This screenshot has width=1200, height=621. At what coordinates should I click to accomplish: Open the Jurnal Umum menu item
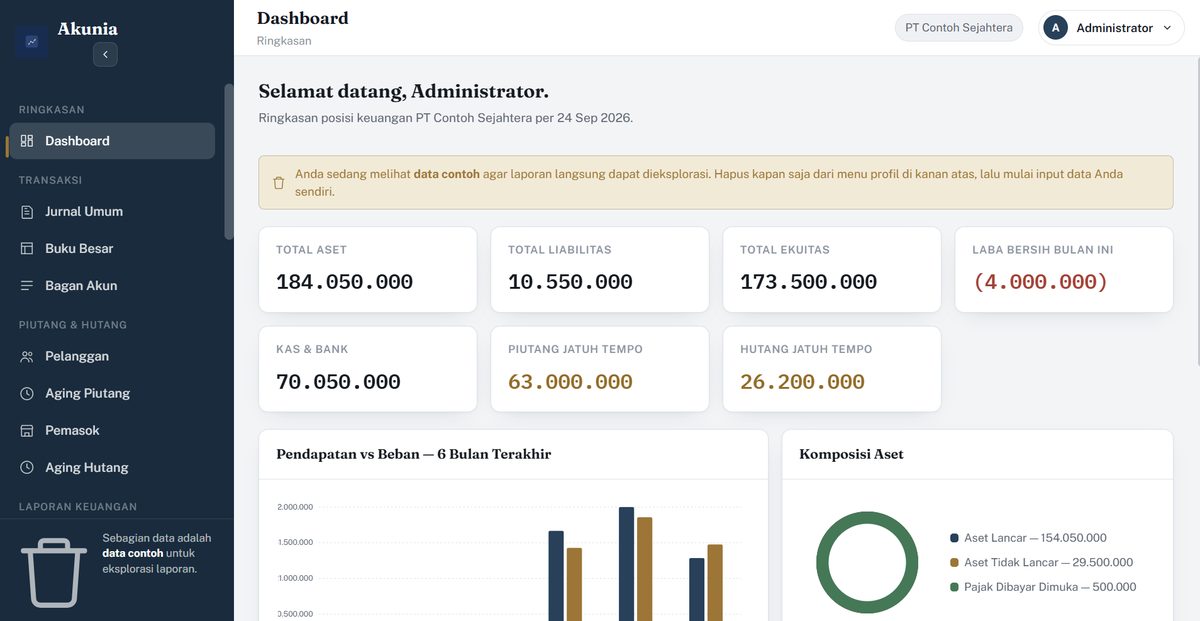coord(112,211)
